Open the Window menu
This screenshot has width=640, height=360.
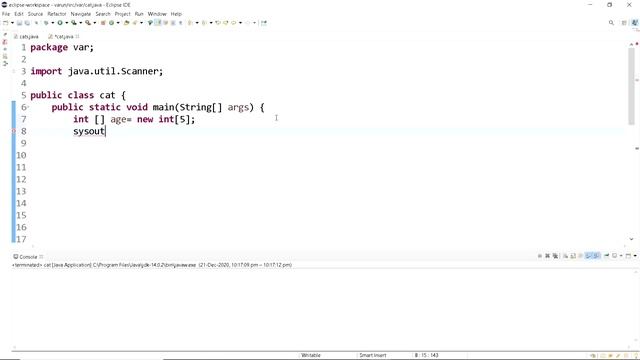(157, 14)
